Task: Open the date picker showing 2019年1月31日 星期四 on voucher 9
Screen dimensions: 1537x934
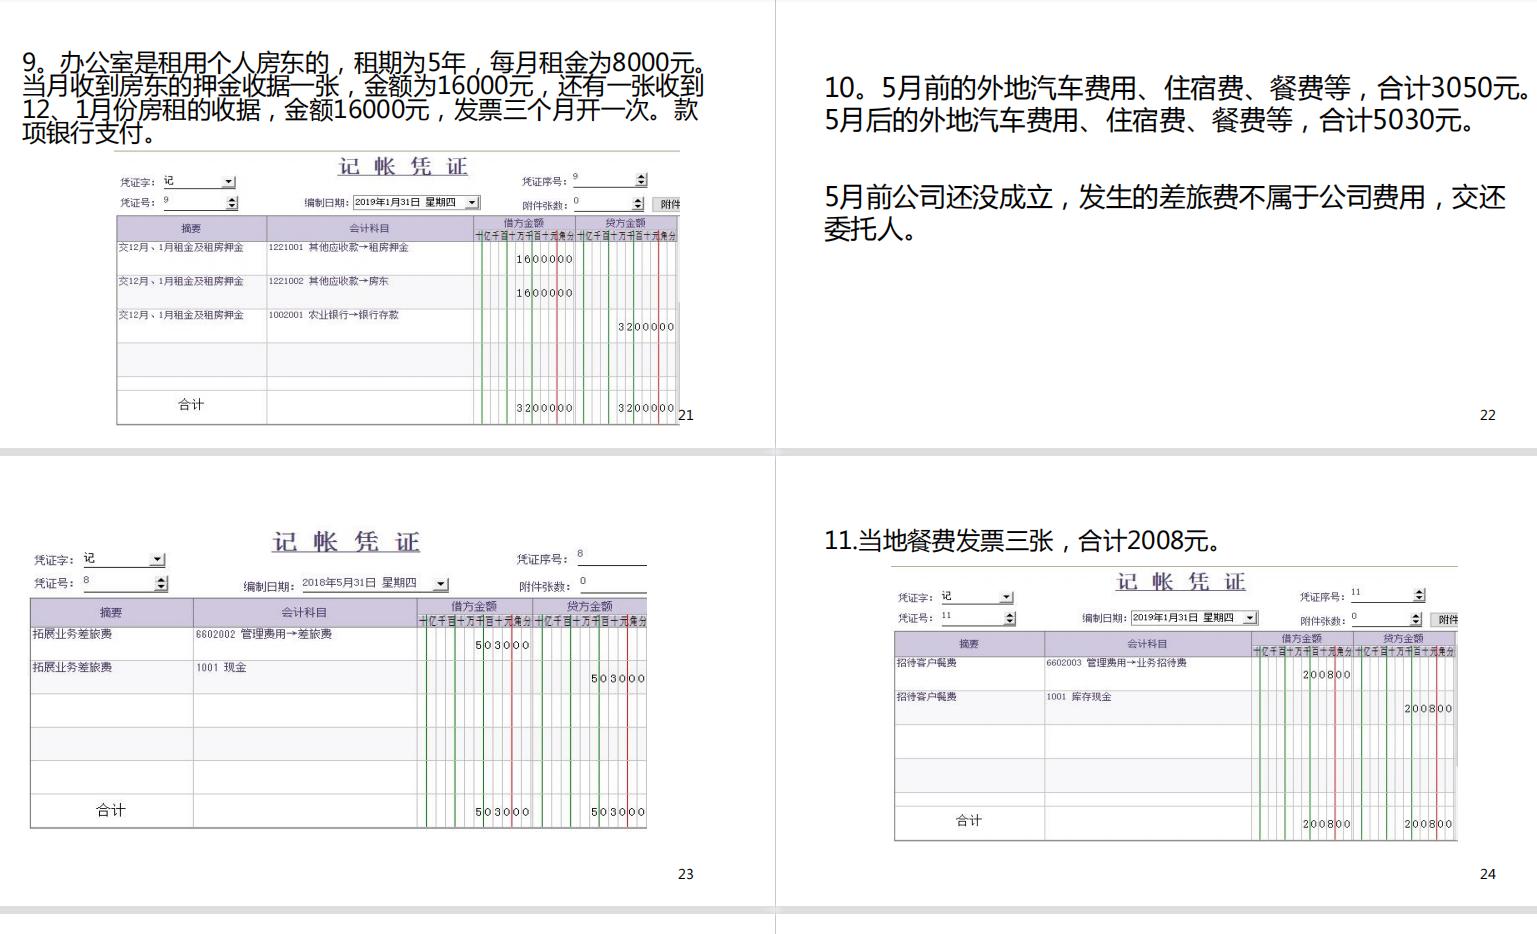Action: [x=470, y=202]
